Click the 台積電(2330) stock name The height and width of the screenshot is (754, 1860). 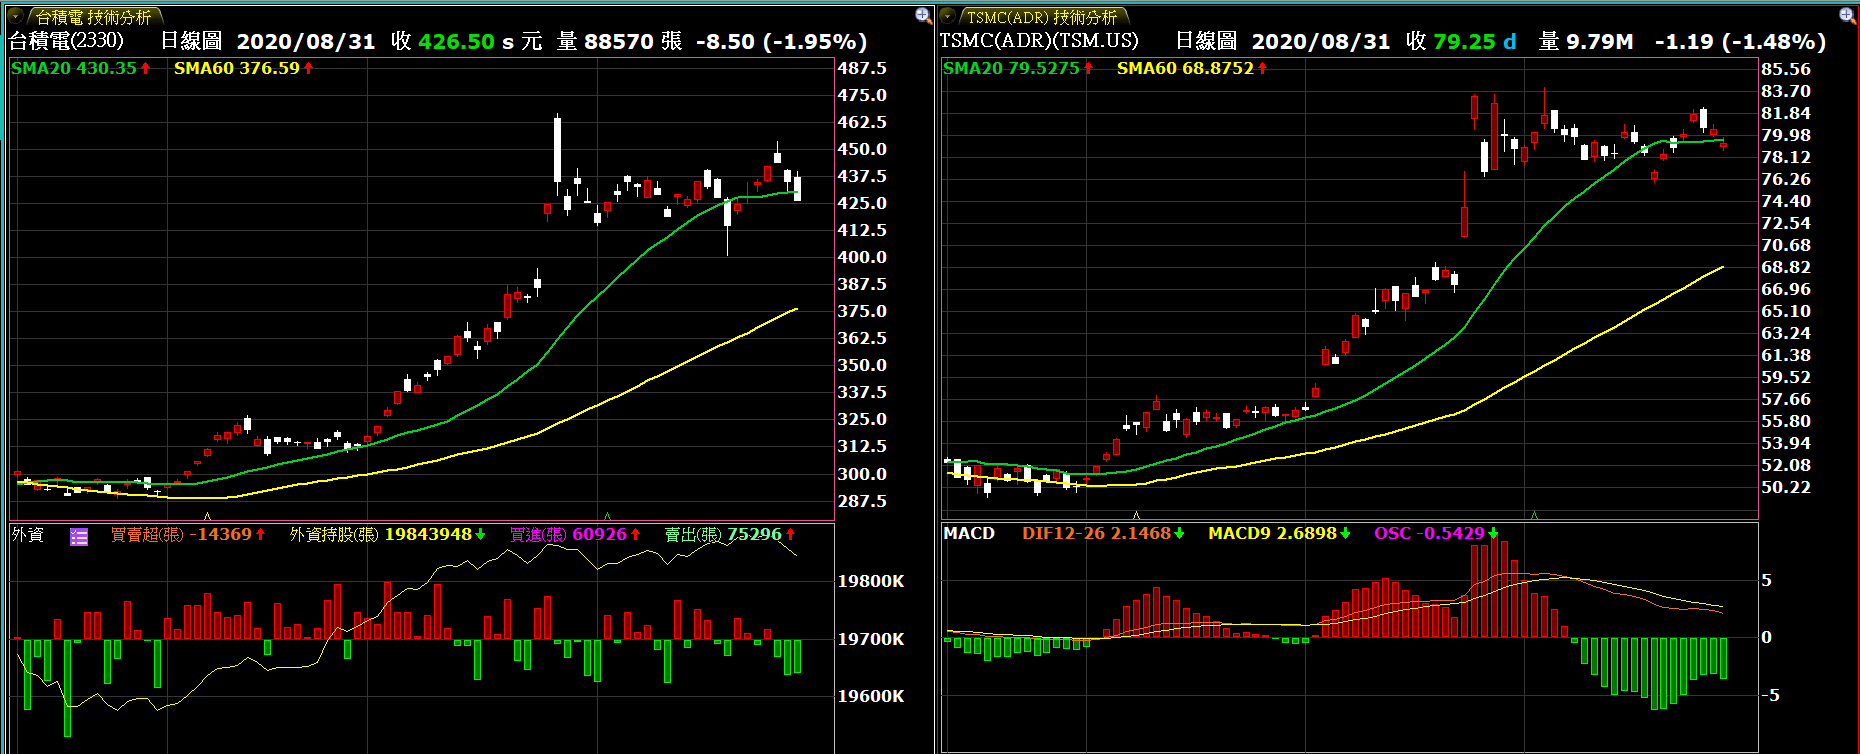(66, 41)
